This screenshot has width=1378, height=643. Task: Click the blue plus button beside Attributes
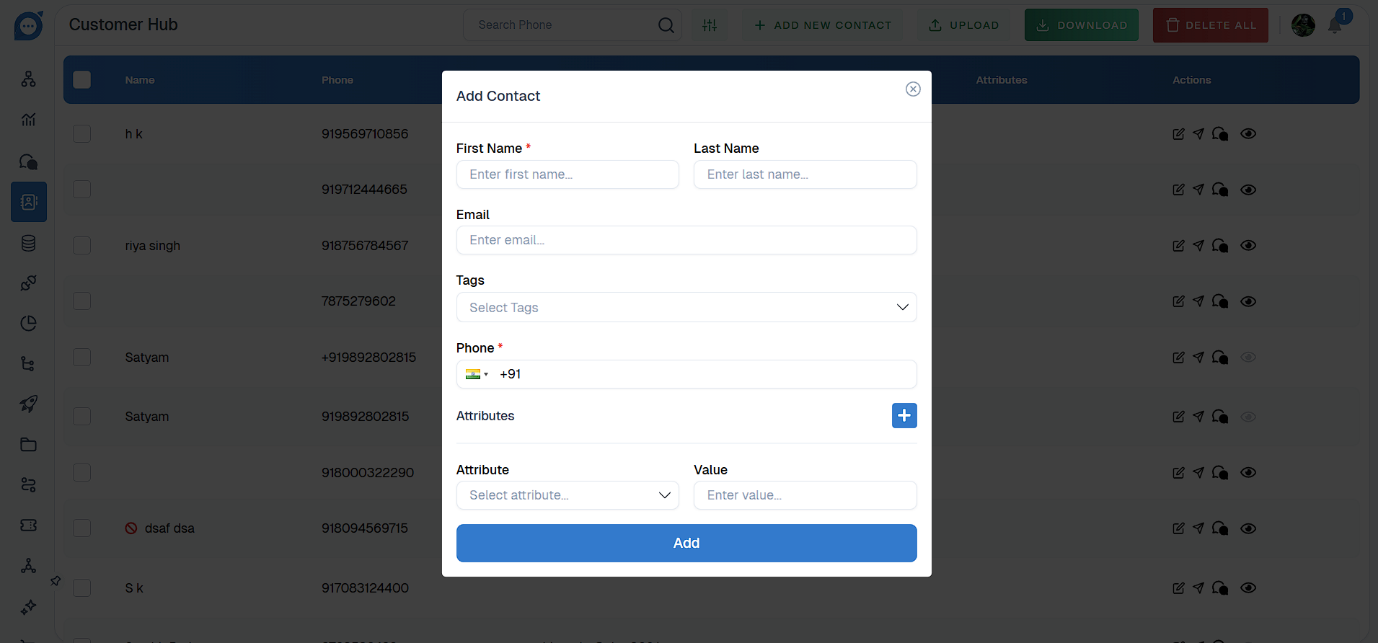tap(904, 416)
